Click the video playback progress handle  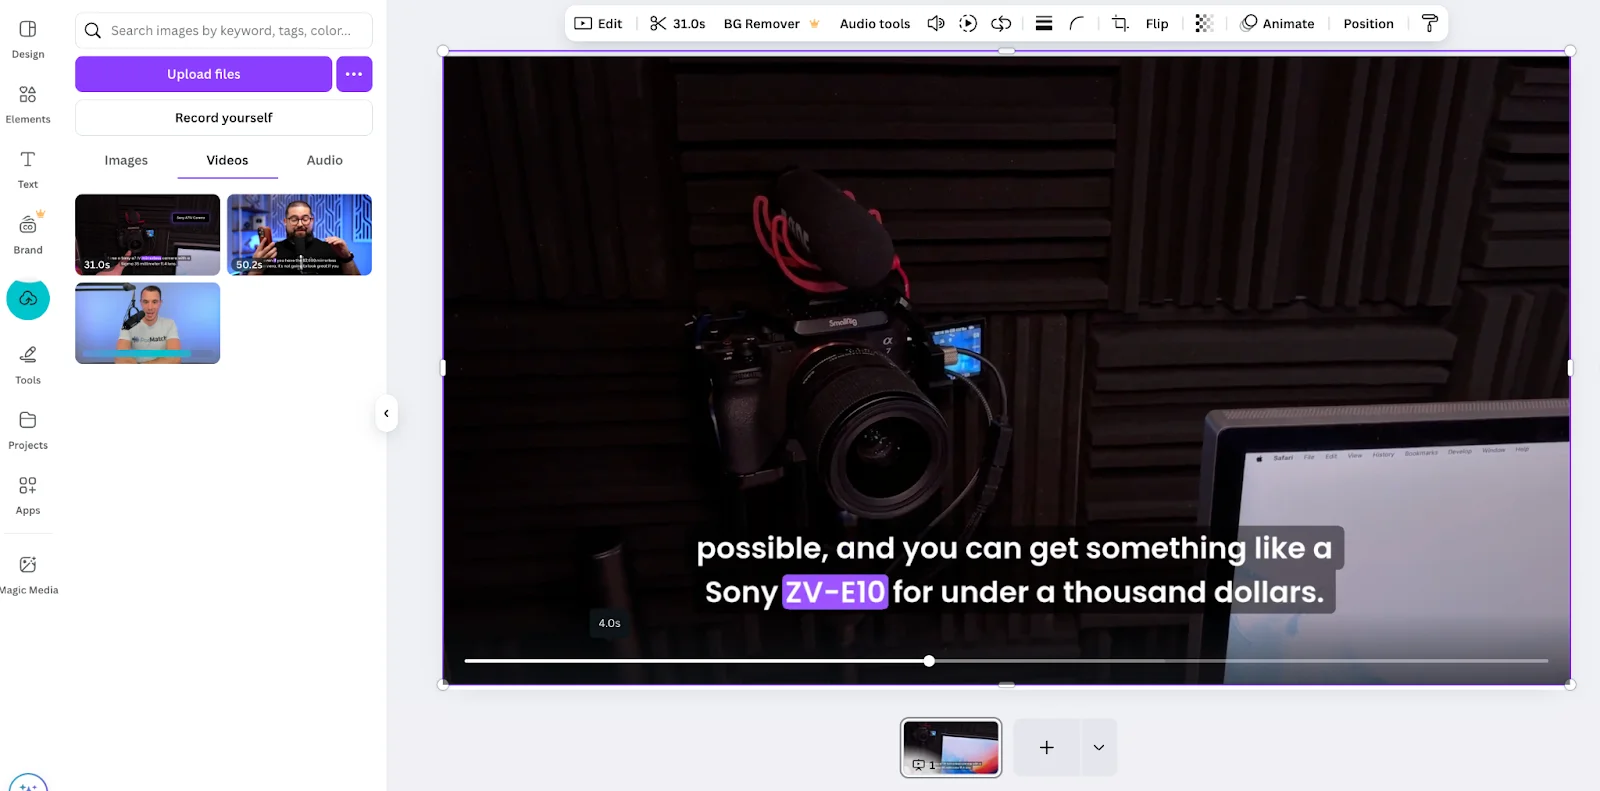tap(929, 661)
